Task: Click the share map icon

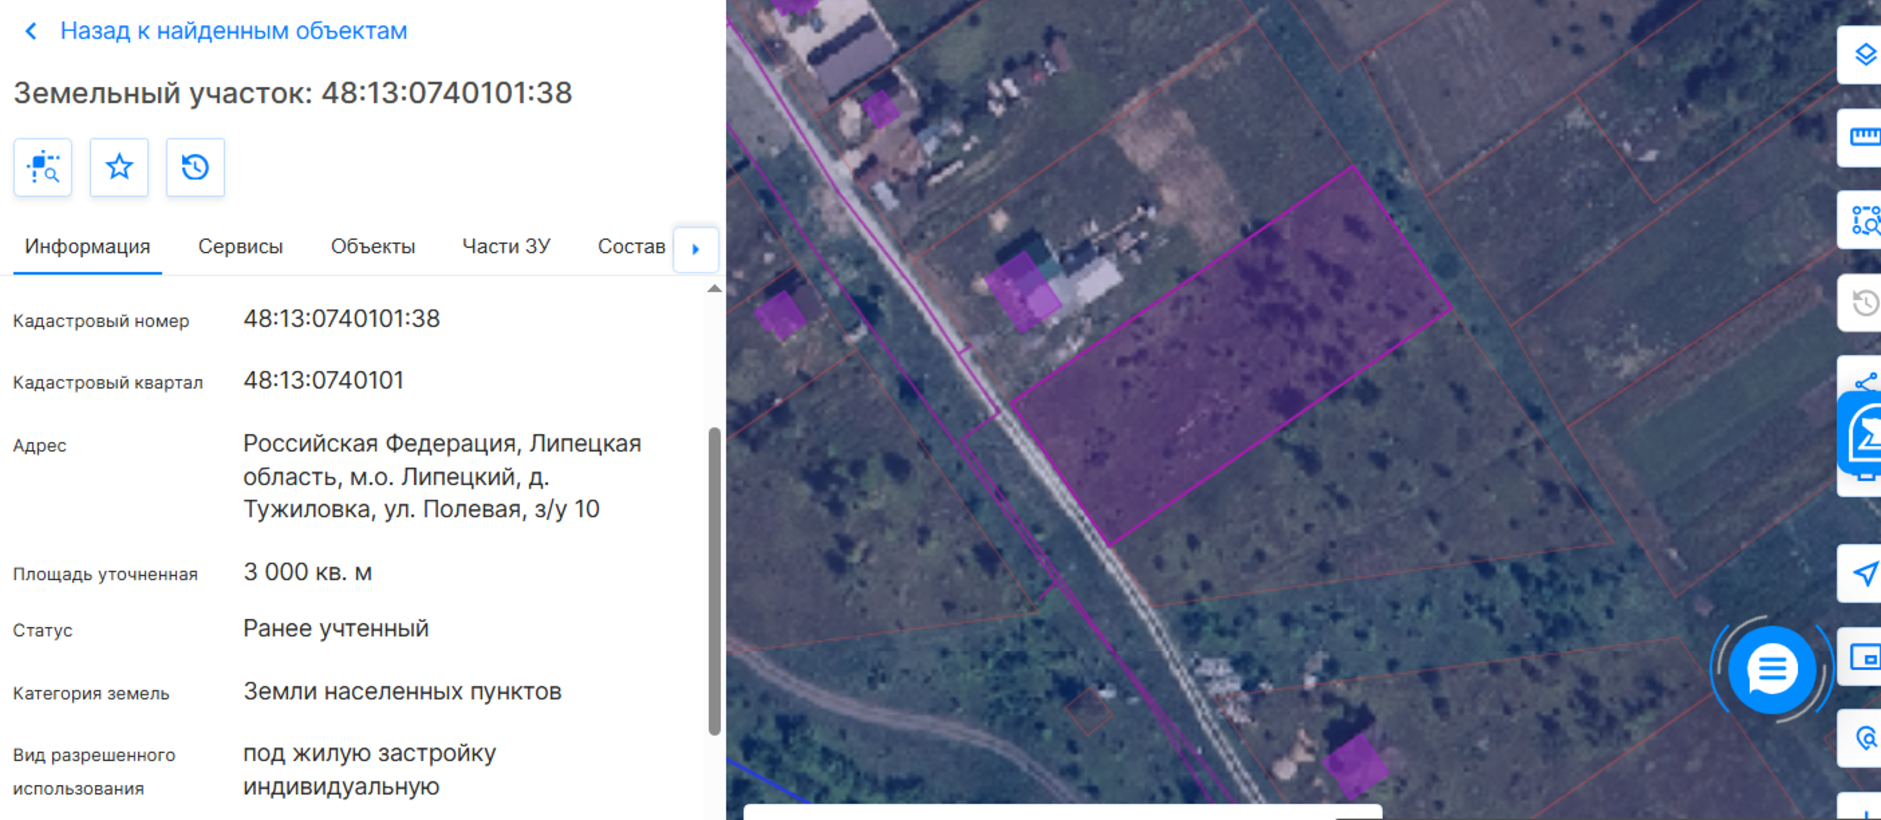Action: coord(1865,381)
